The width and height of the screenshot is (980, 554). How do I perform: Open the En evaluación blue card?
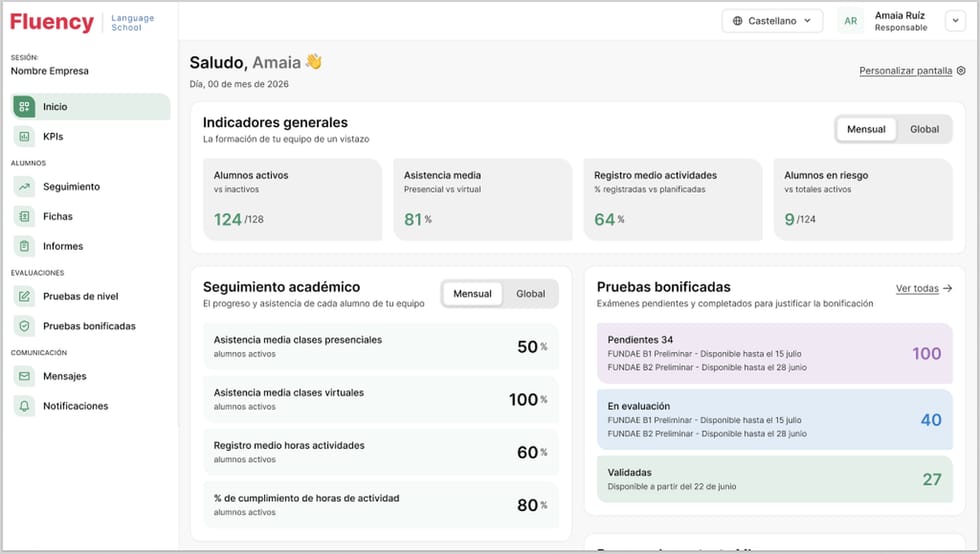(774, 420)
